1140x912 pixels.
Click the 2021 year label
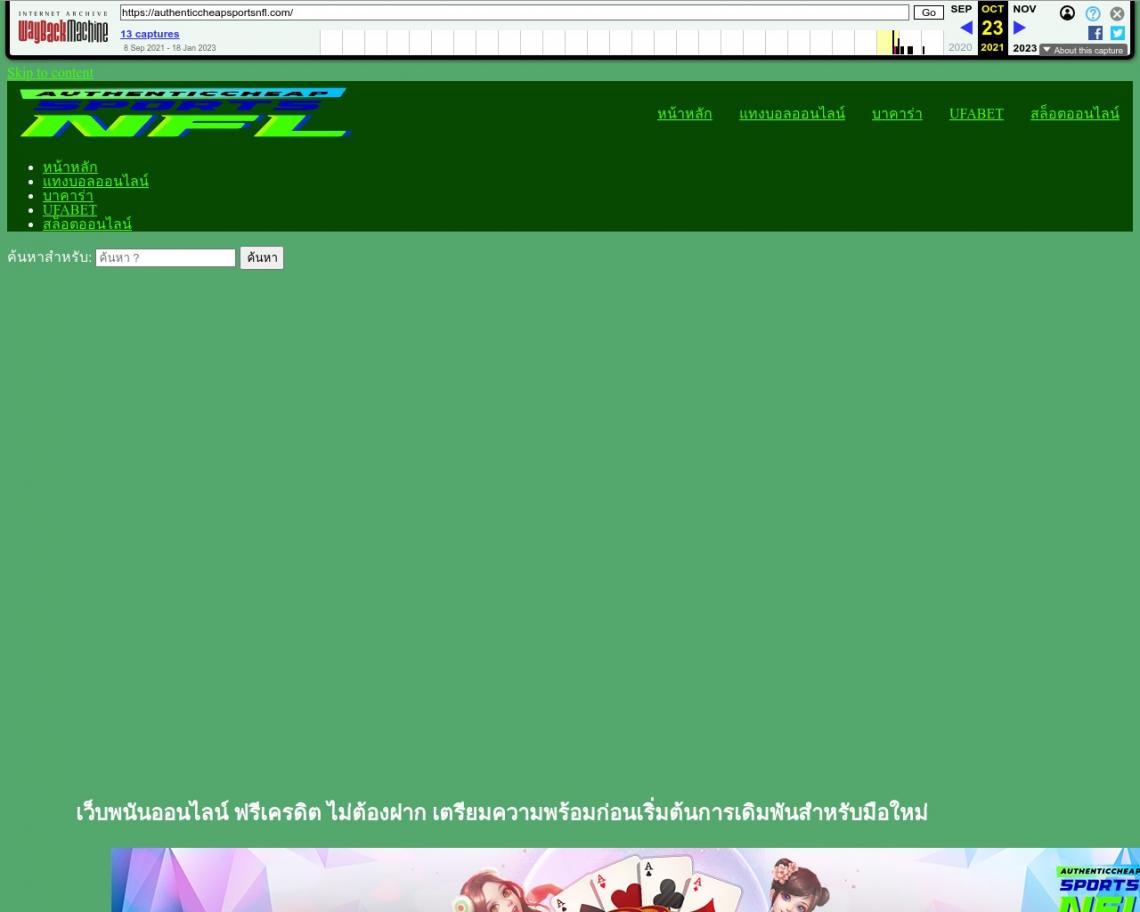pyautogui.click(x=992, y=47)
